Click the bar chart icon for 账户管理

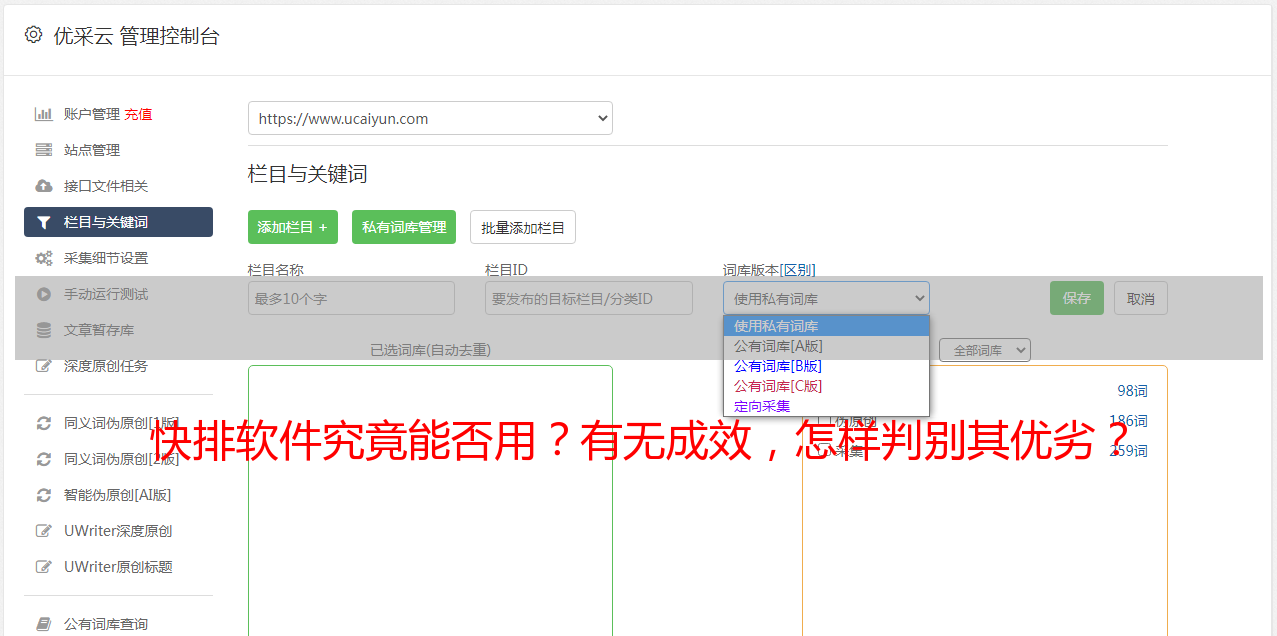[44, 114]
